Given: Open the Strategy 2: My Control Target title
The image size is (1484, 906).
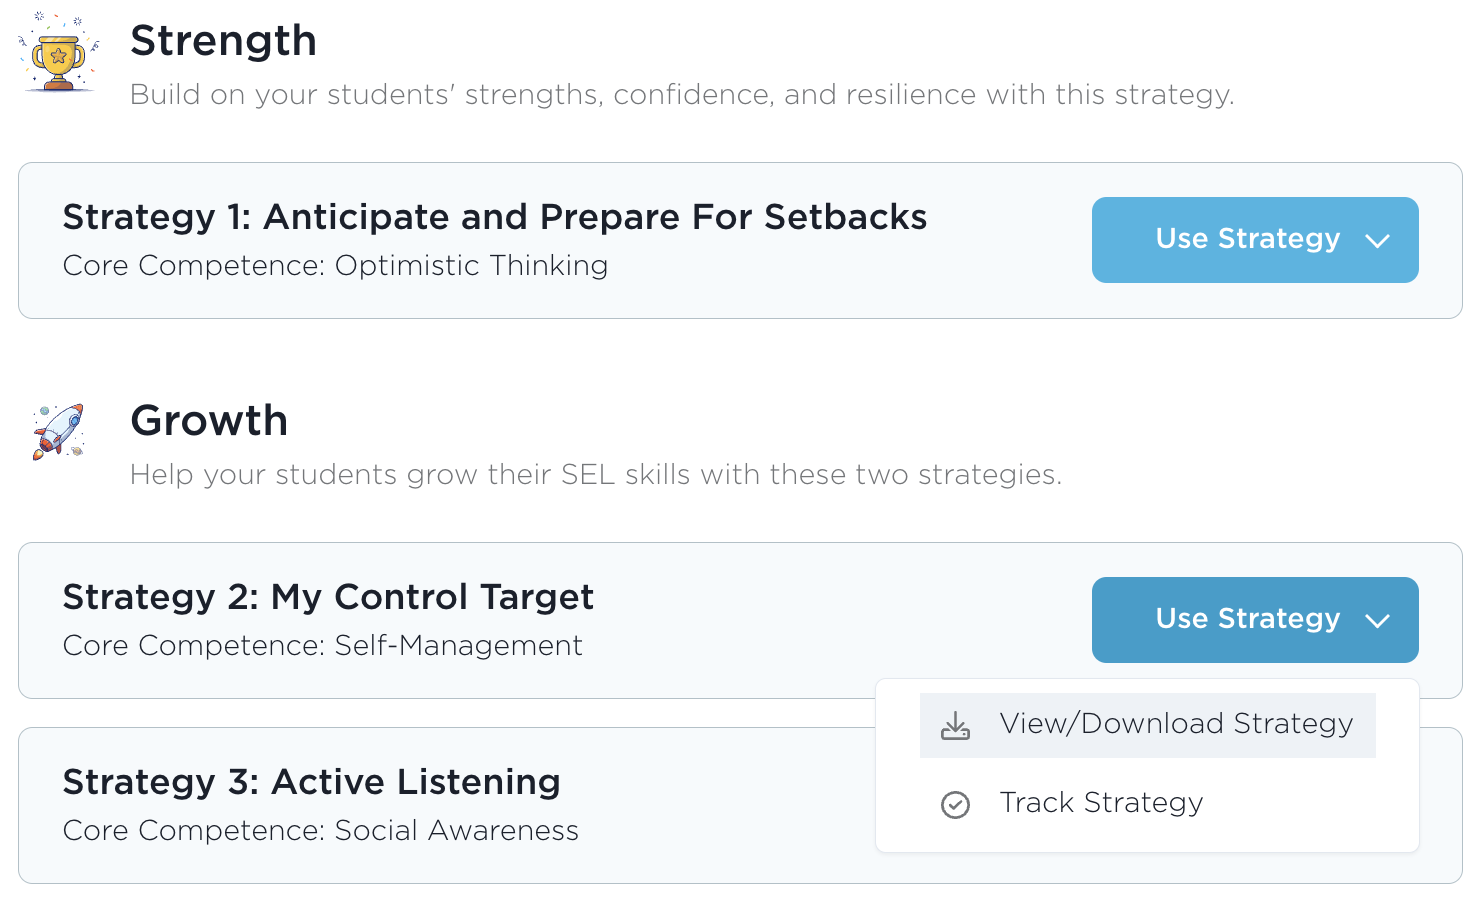Looking at the screenshot, I should coord(328,597).
